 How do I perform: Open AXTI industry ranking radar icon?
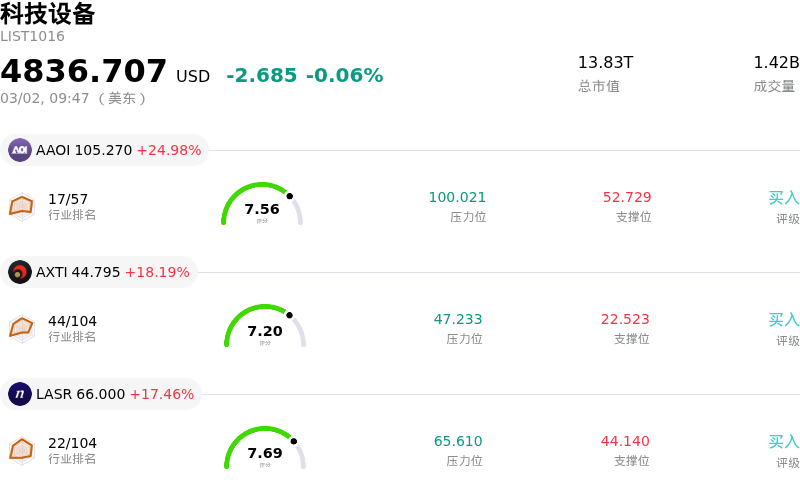click(x=21, y=328)
